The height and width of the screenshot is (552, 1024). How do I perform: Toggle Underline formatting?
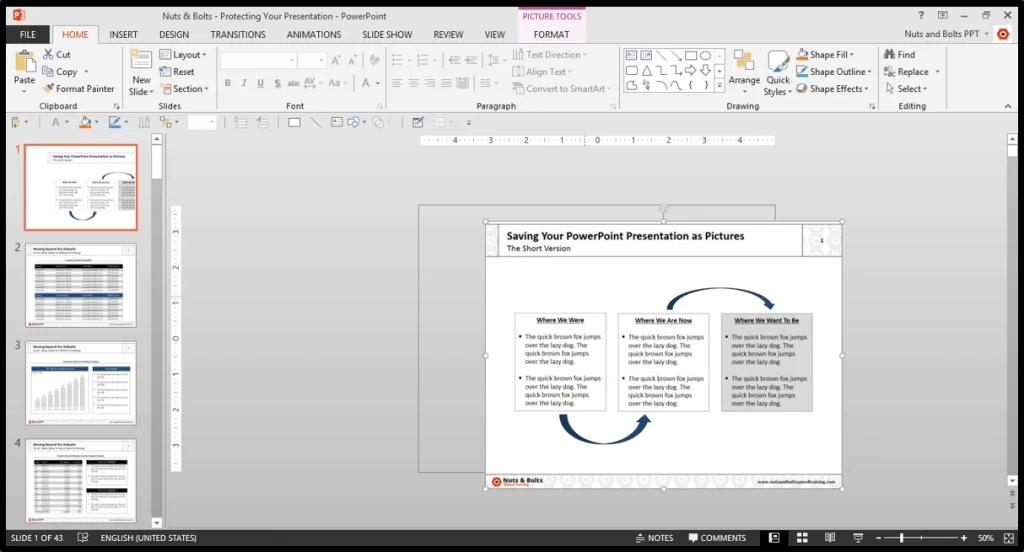pos(260,83)
